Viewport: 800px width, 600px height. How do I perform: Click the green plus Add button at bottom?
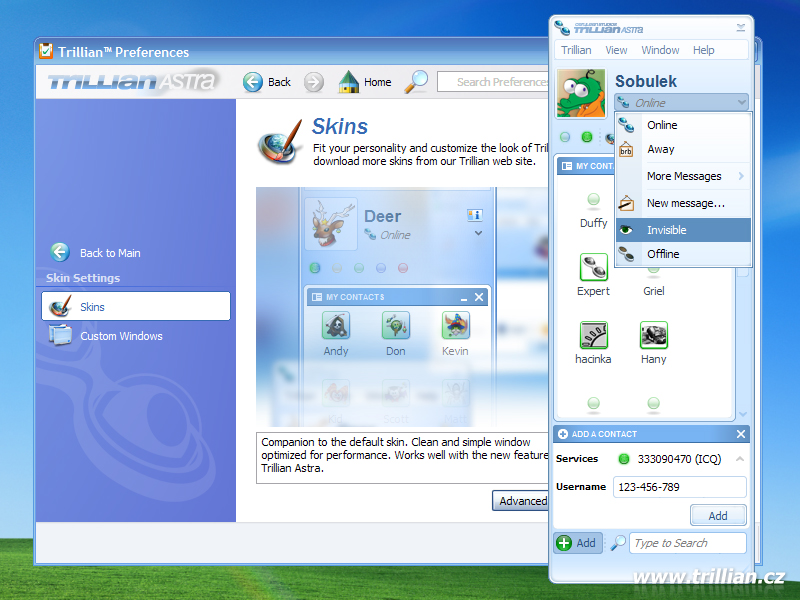(x=577, y=543)
